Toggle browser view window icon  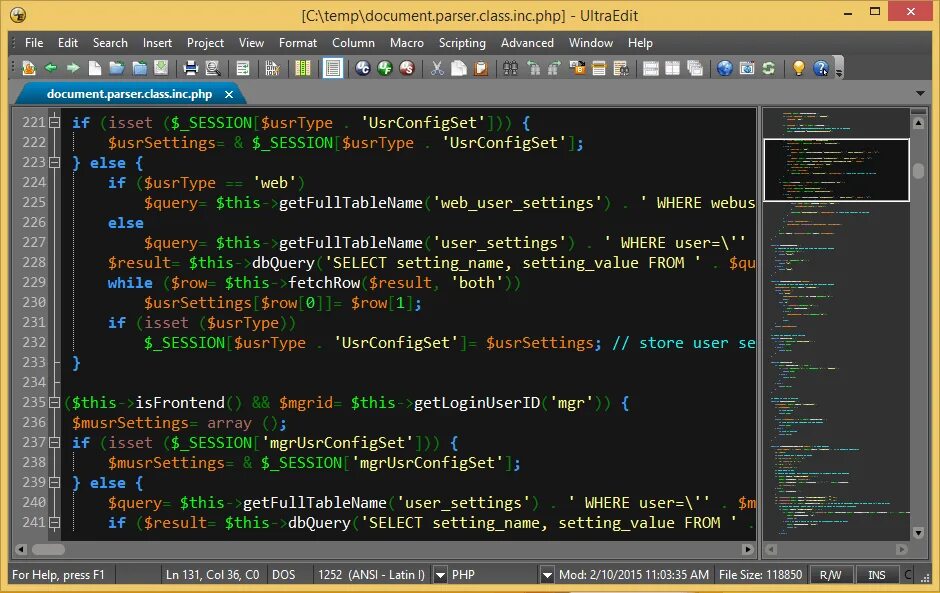pos(747,68)
